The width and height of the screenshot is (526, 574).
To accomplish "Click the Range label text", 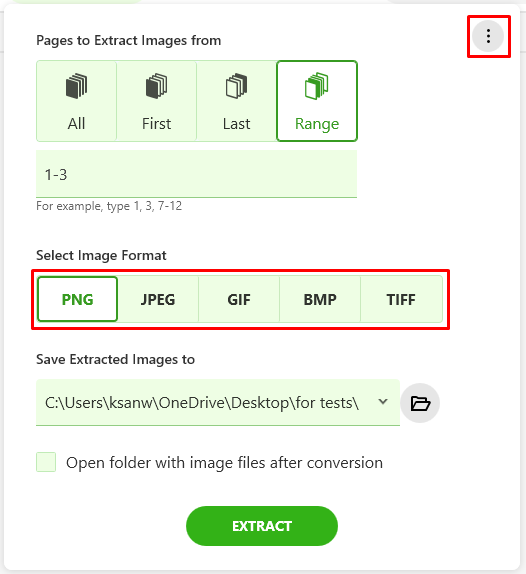I will coord(317,124).
